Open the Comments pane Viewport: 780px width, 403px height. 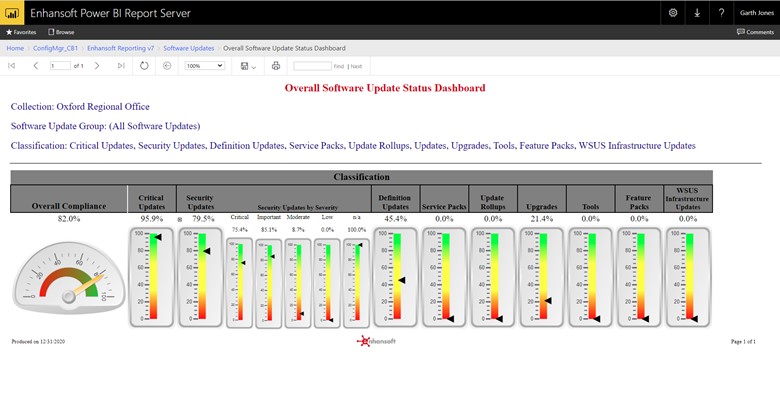tap(755, 32)
